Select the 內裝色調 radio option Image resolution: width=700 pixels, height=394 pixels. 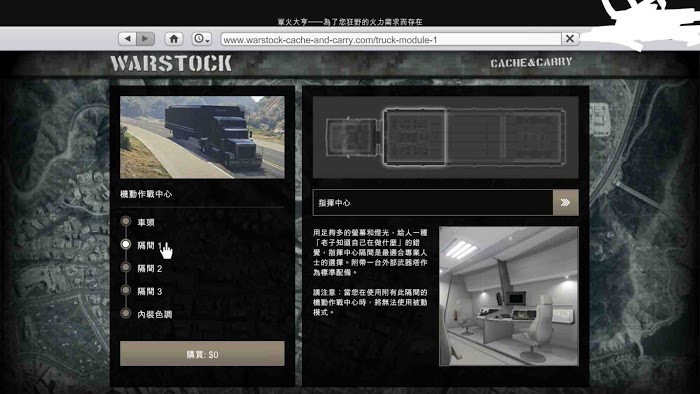pos(126,313)
